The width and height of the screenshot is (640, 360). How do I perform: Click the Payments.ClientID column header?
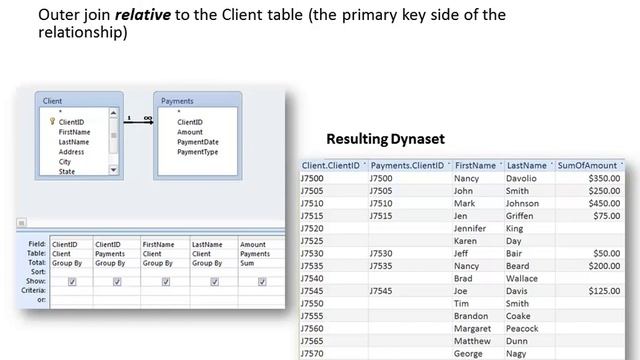(x=410, y=165)
